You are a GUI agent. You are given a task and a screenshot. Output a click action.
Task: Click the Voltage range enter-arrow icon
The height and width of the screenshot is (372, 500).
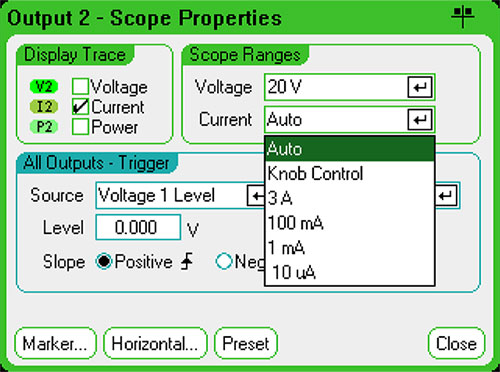(x=420, y=87)
